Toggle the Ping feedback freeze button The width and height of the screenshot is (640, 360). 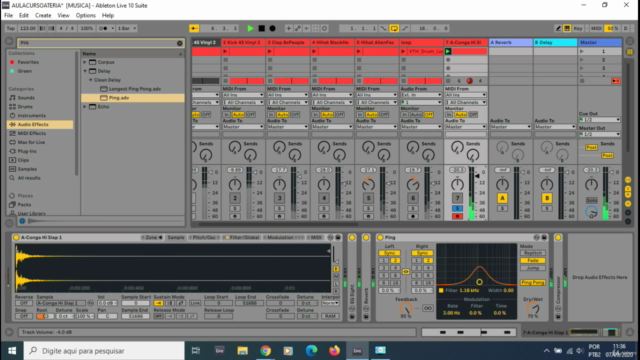coord(427,308)
